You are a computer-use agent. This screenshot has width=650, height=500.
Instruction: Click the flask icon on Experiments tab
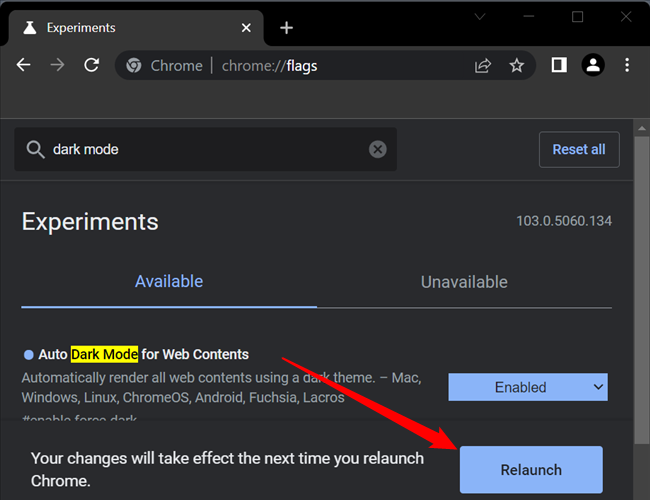30,28
